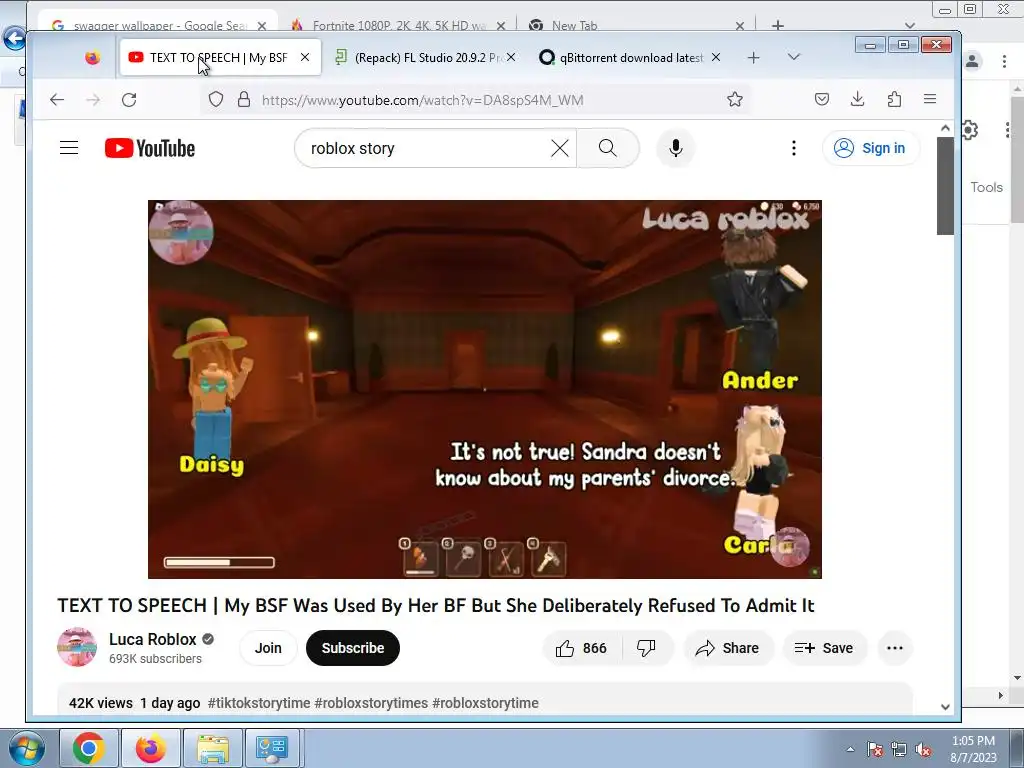Click the muted volume tray icon
Screen dimensions: 1024x768
923,750
